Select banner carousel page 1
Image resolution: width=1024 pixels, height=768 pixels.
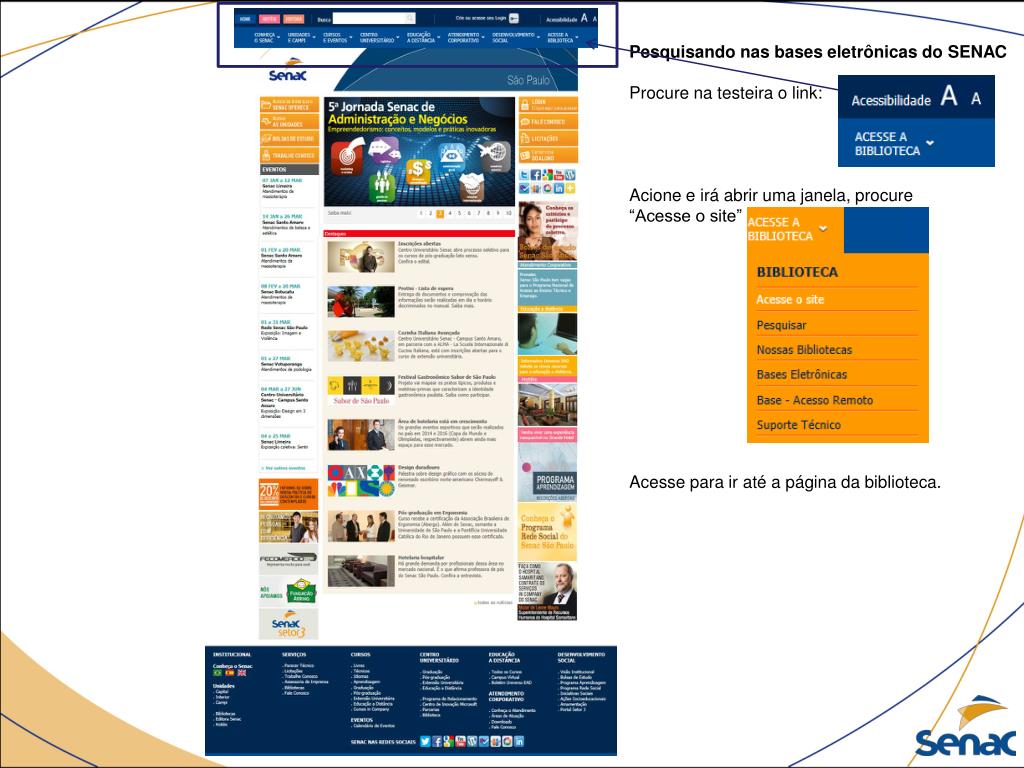click(421, 214)
